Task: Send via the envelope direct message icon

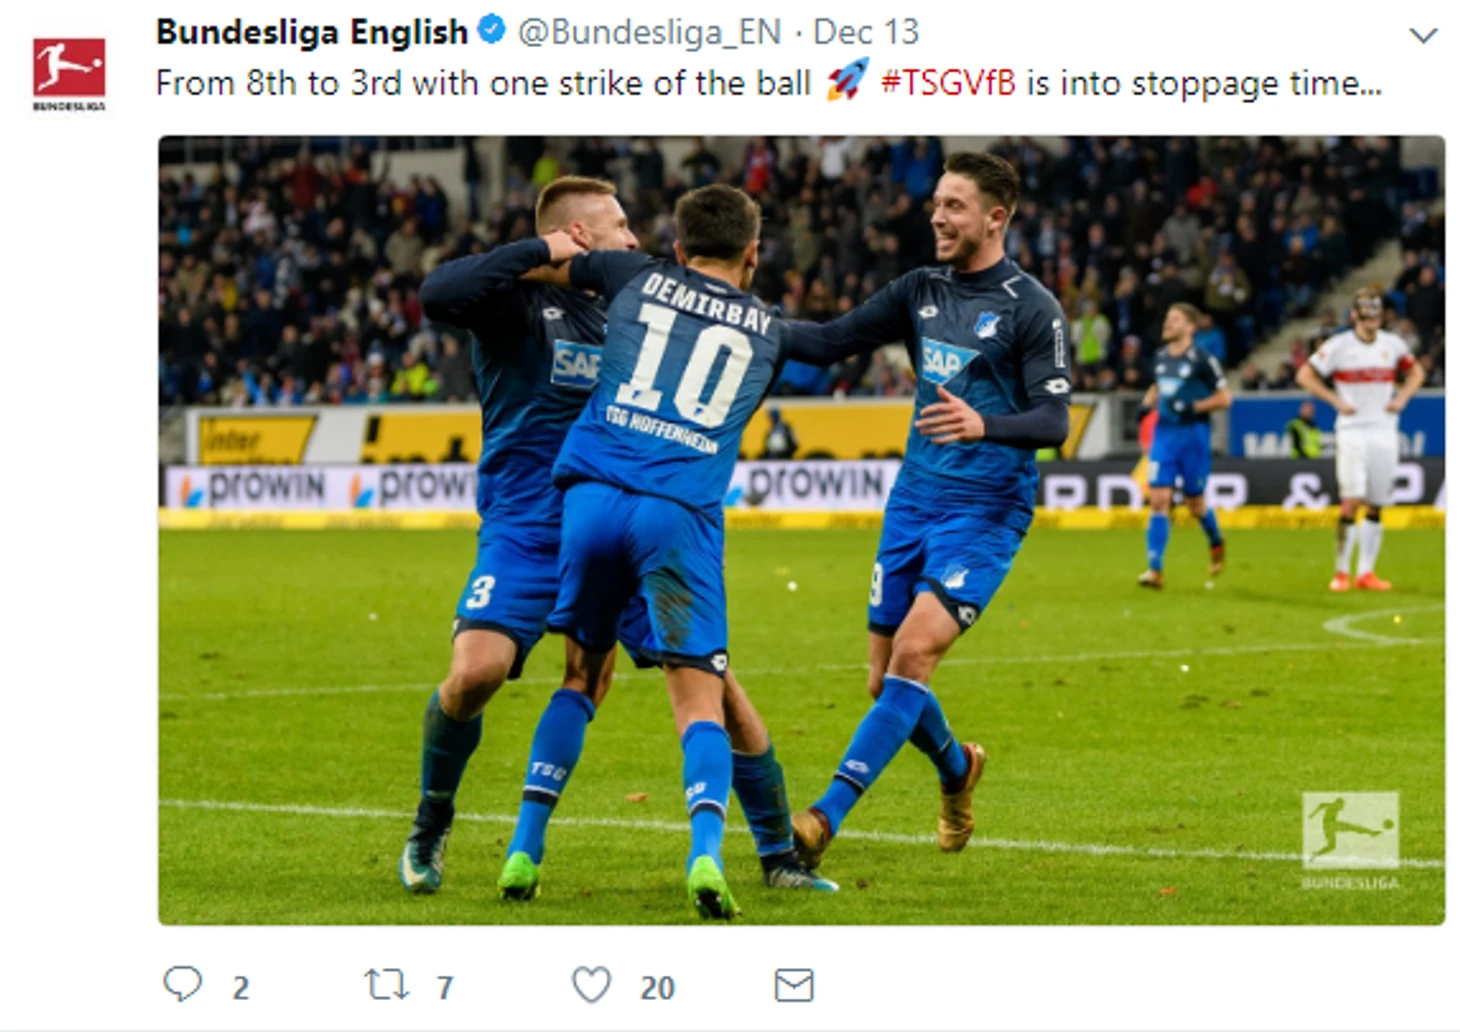Action: [x=794, y=985]
